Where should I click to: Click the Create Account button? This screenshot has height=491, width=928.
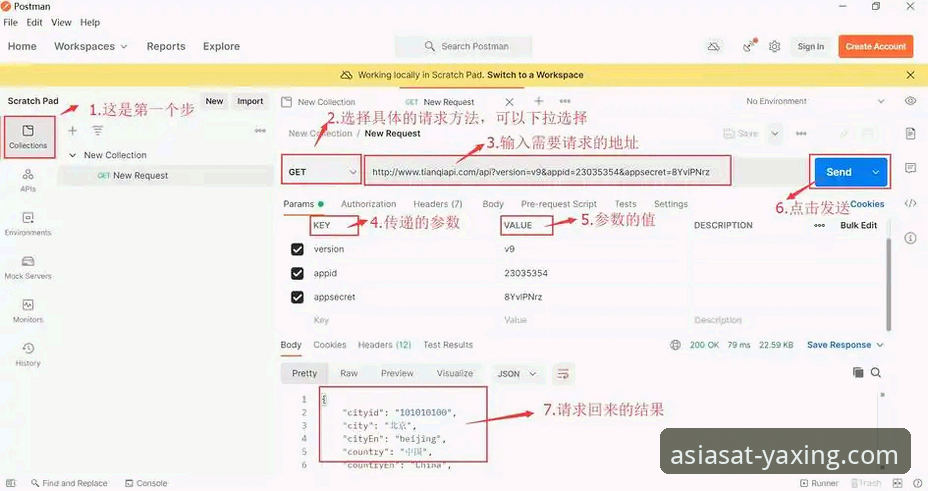(x=875, y=46)
